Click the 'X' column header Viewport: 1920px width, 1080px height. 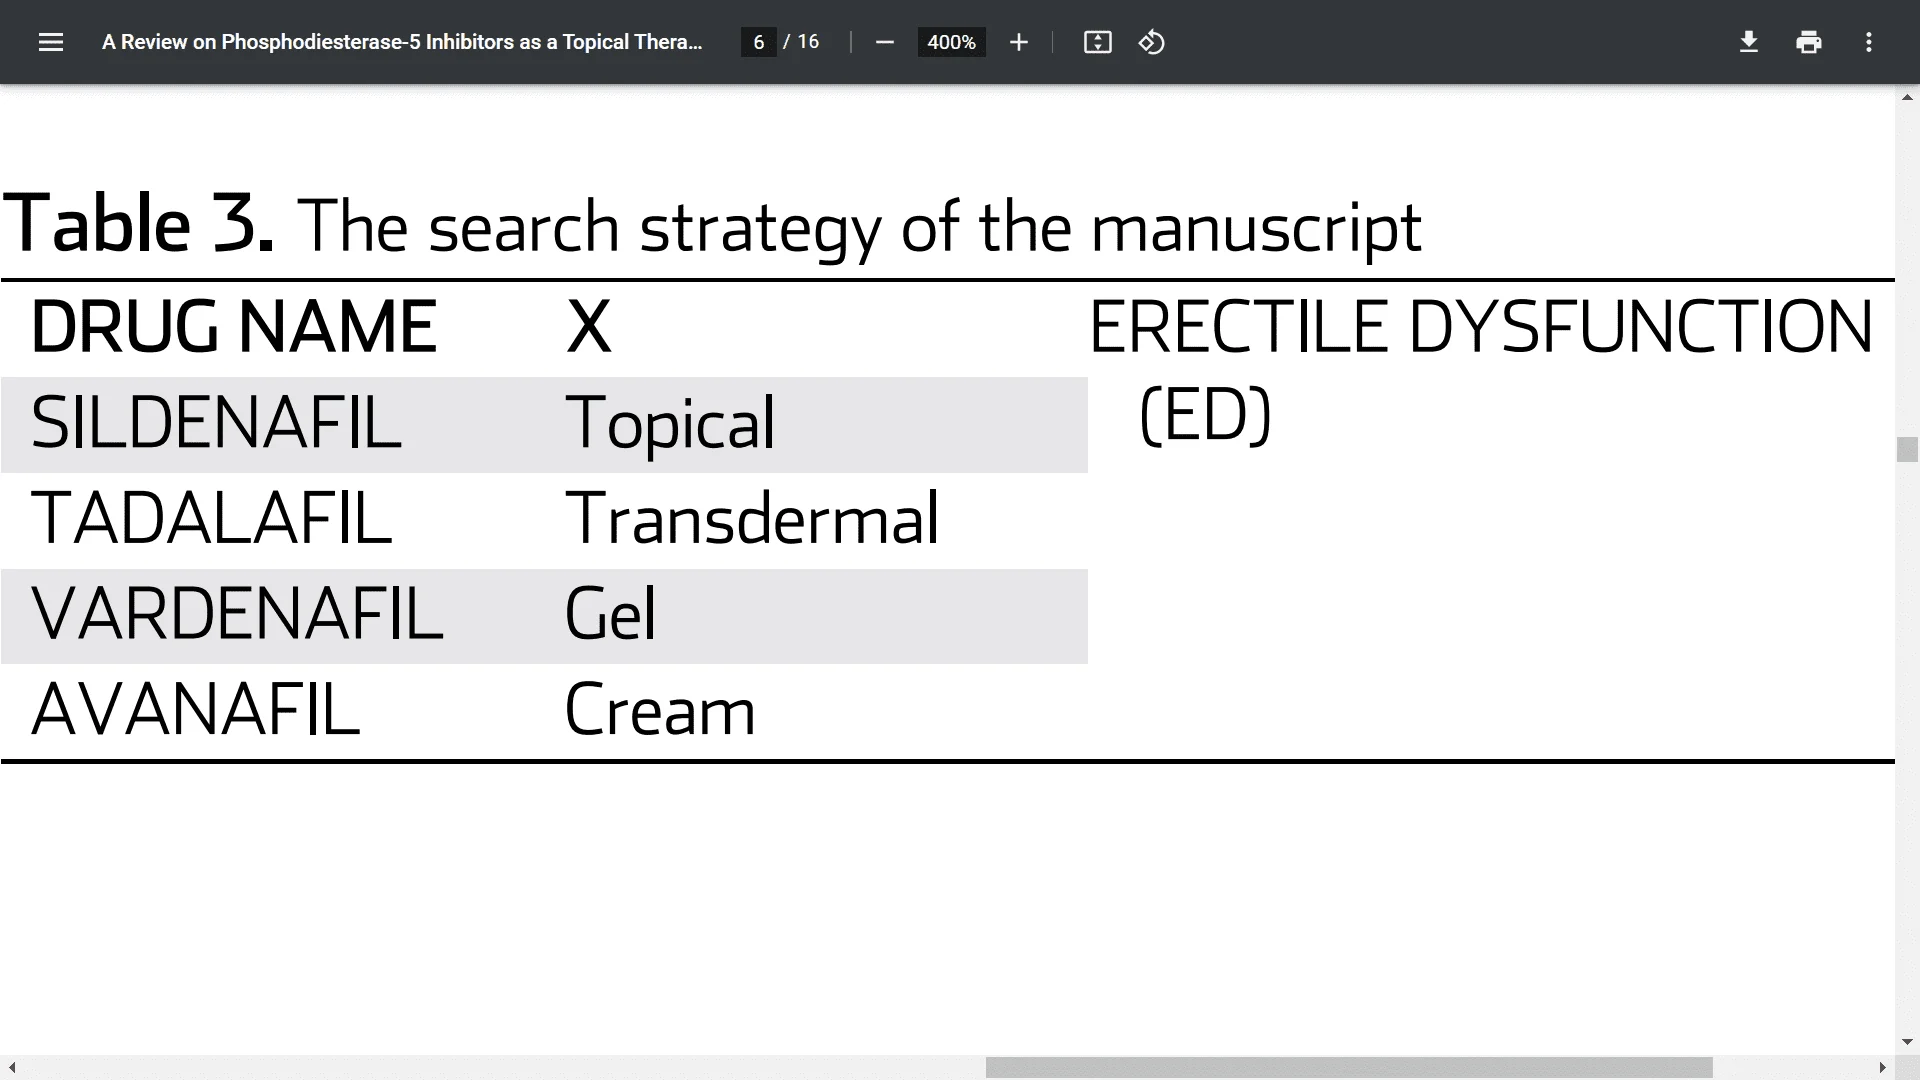click(x=588, y=327)
